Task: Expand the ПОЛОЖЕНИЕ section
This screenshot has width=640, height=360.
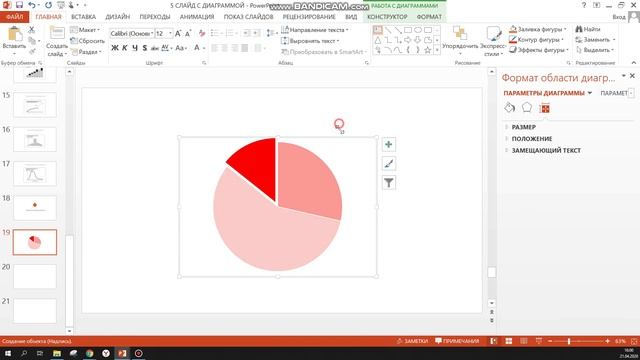Action: point(532,139)
